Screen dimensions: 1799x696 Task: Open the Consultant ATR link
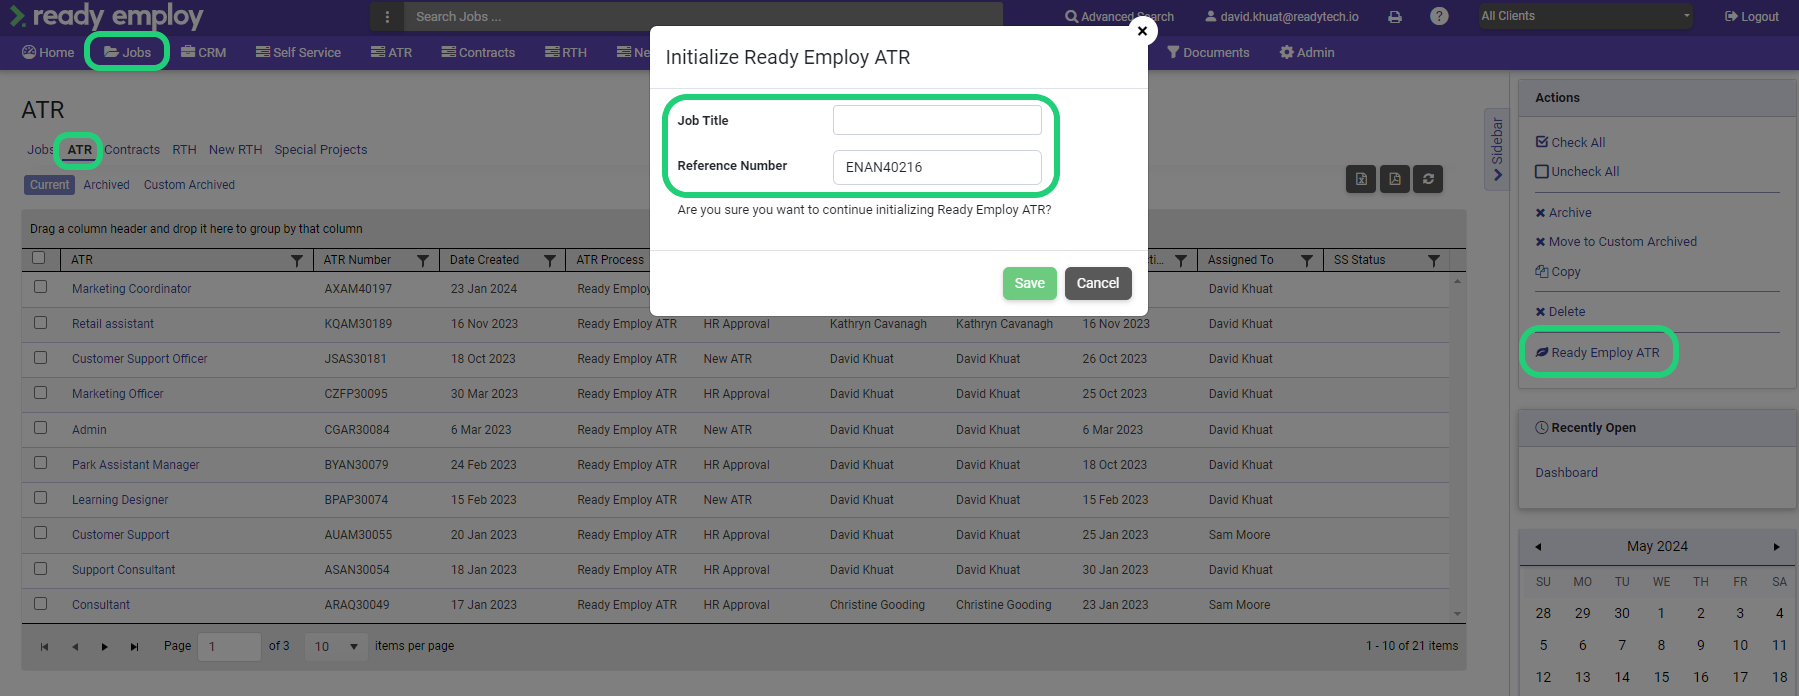click(x=101, y=605)
